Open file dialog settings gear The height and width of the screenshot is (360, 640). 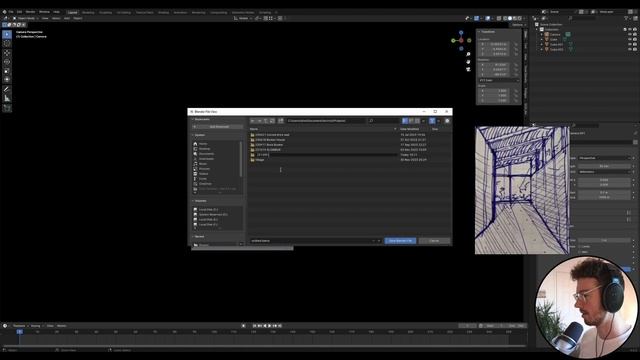coord(447,121)
